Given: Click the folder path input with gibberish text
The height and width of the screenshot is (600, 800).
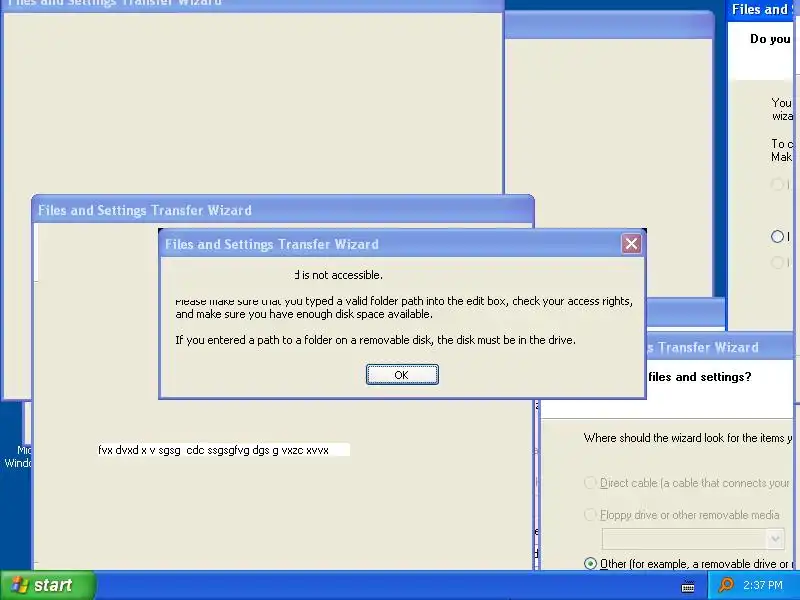Looking at the screenshot, I should [x=223, y=450].
